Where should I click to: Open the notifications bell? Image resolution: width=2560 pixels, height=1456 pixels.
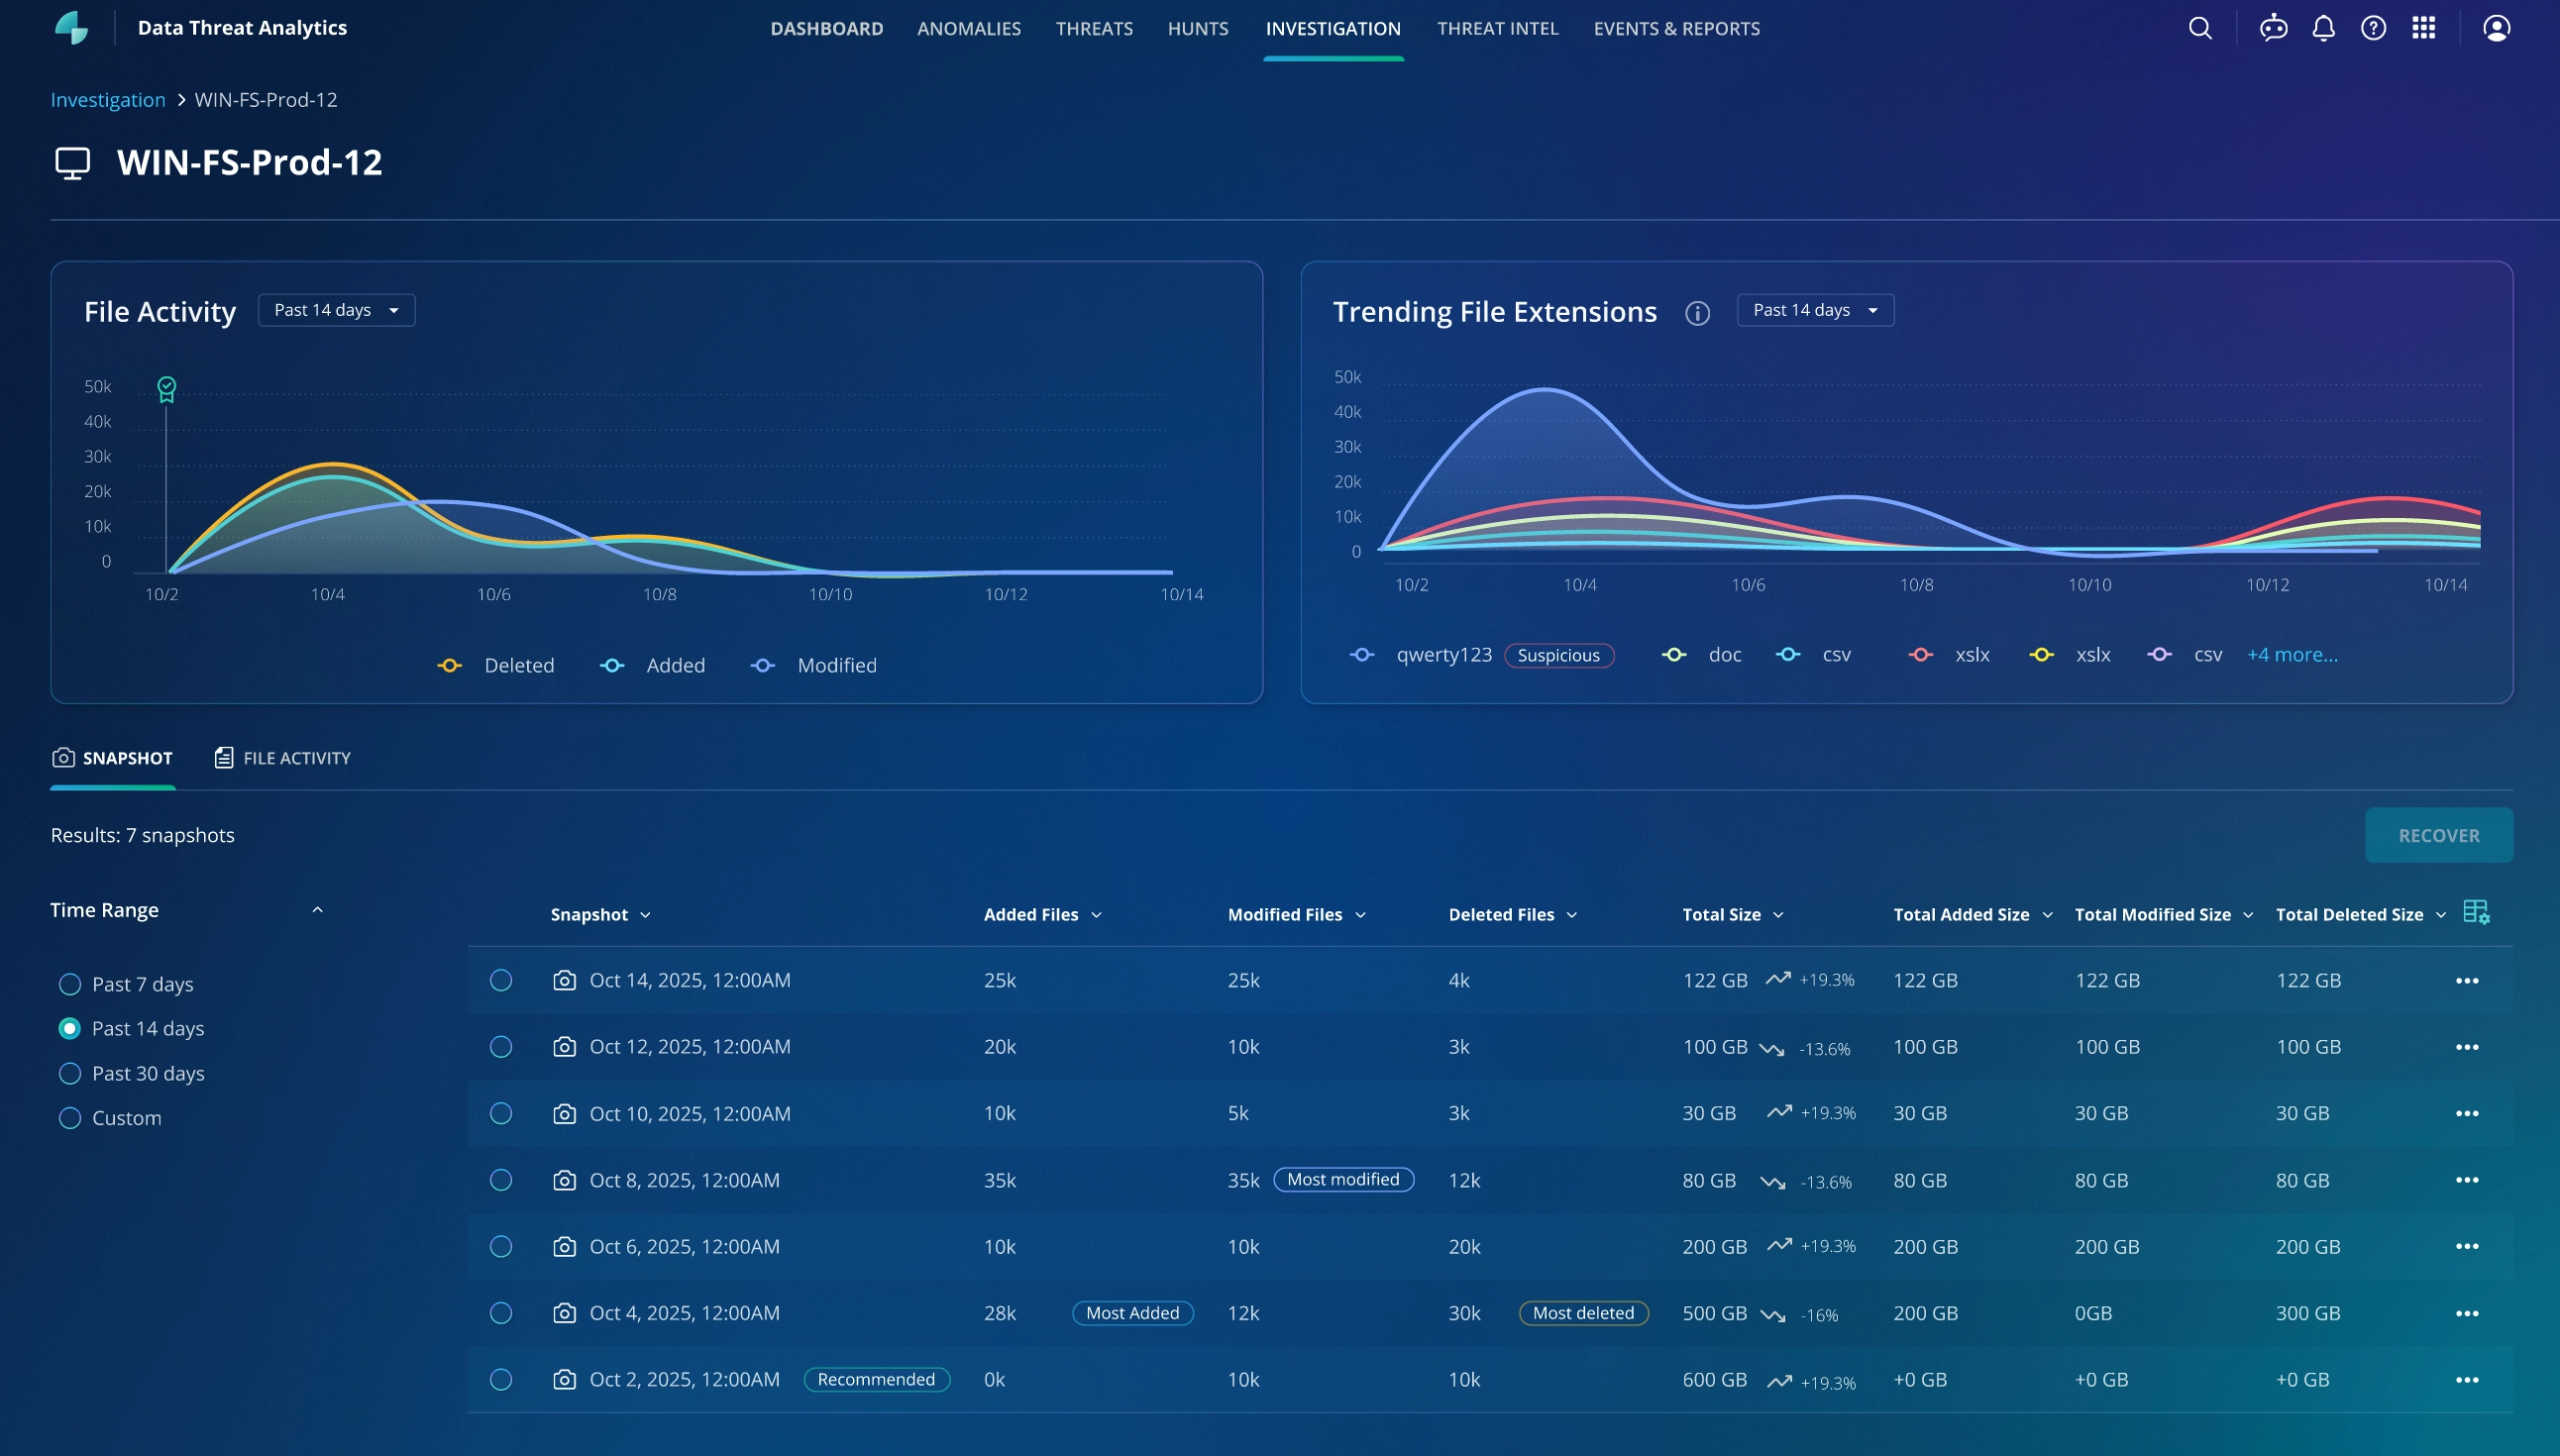pos(2323,28)
